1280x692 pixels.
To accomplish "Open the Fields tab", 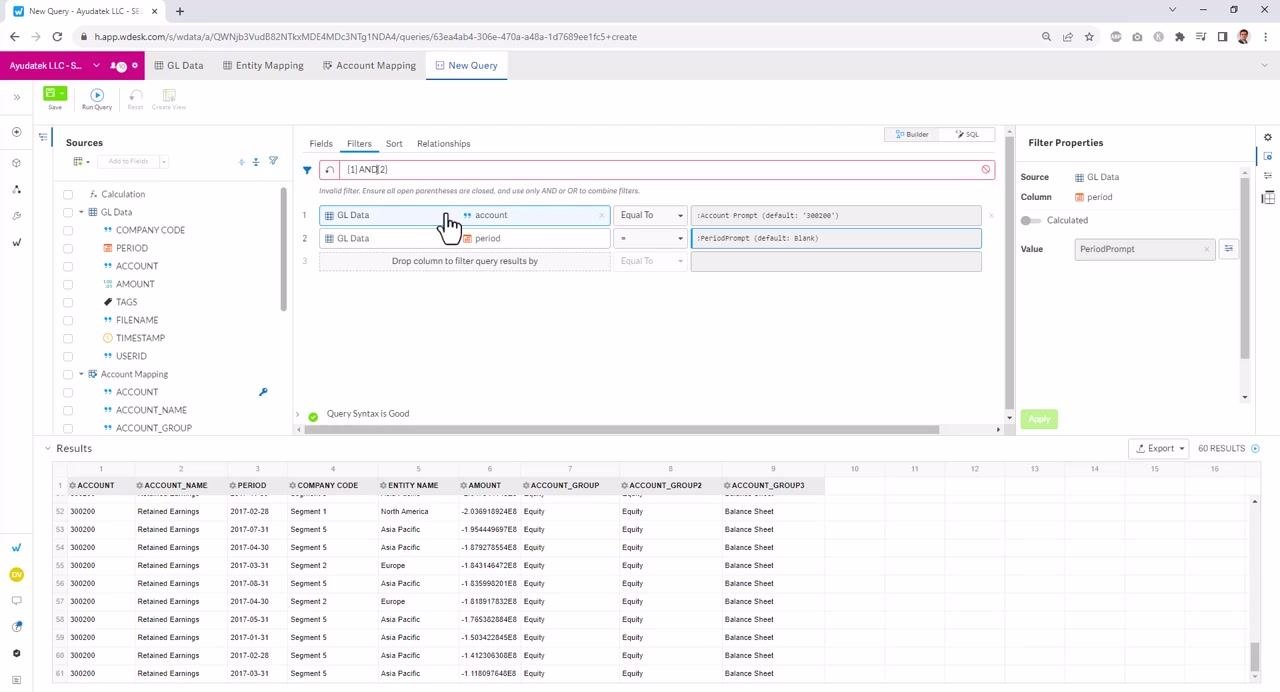I will click(x=321, y=144).
